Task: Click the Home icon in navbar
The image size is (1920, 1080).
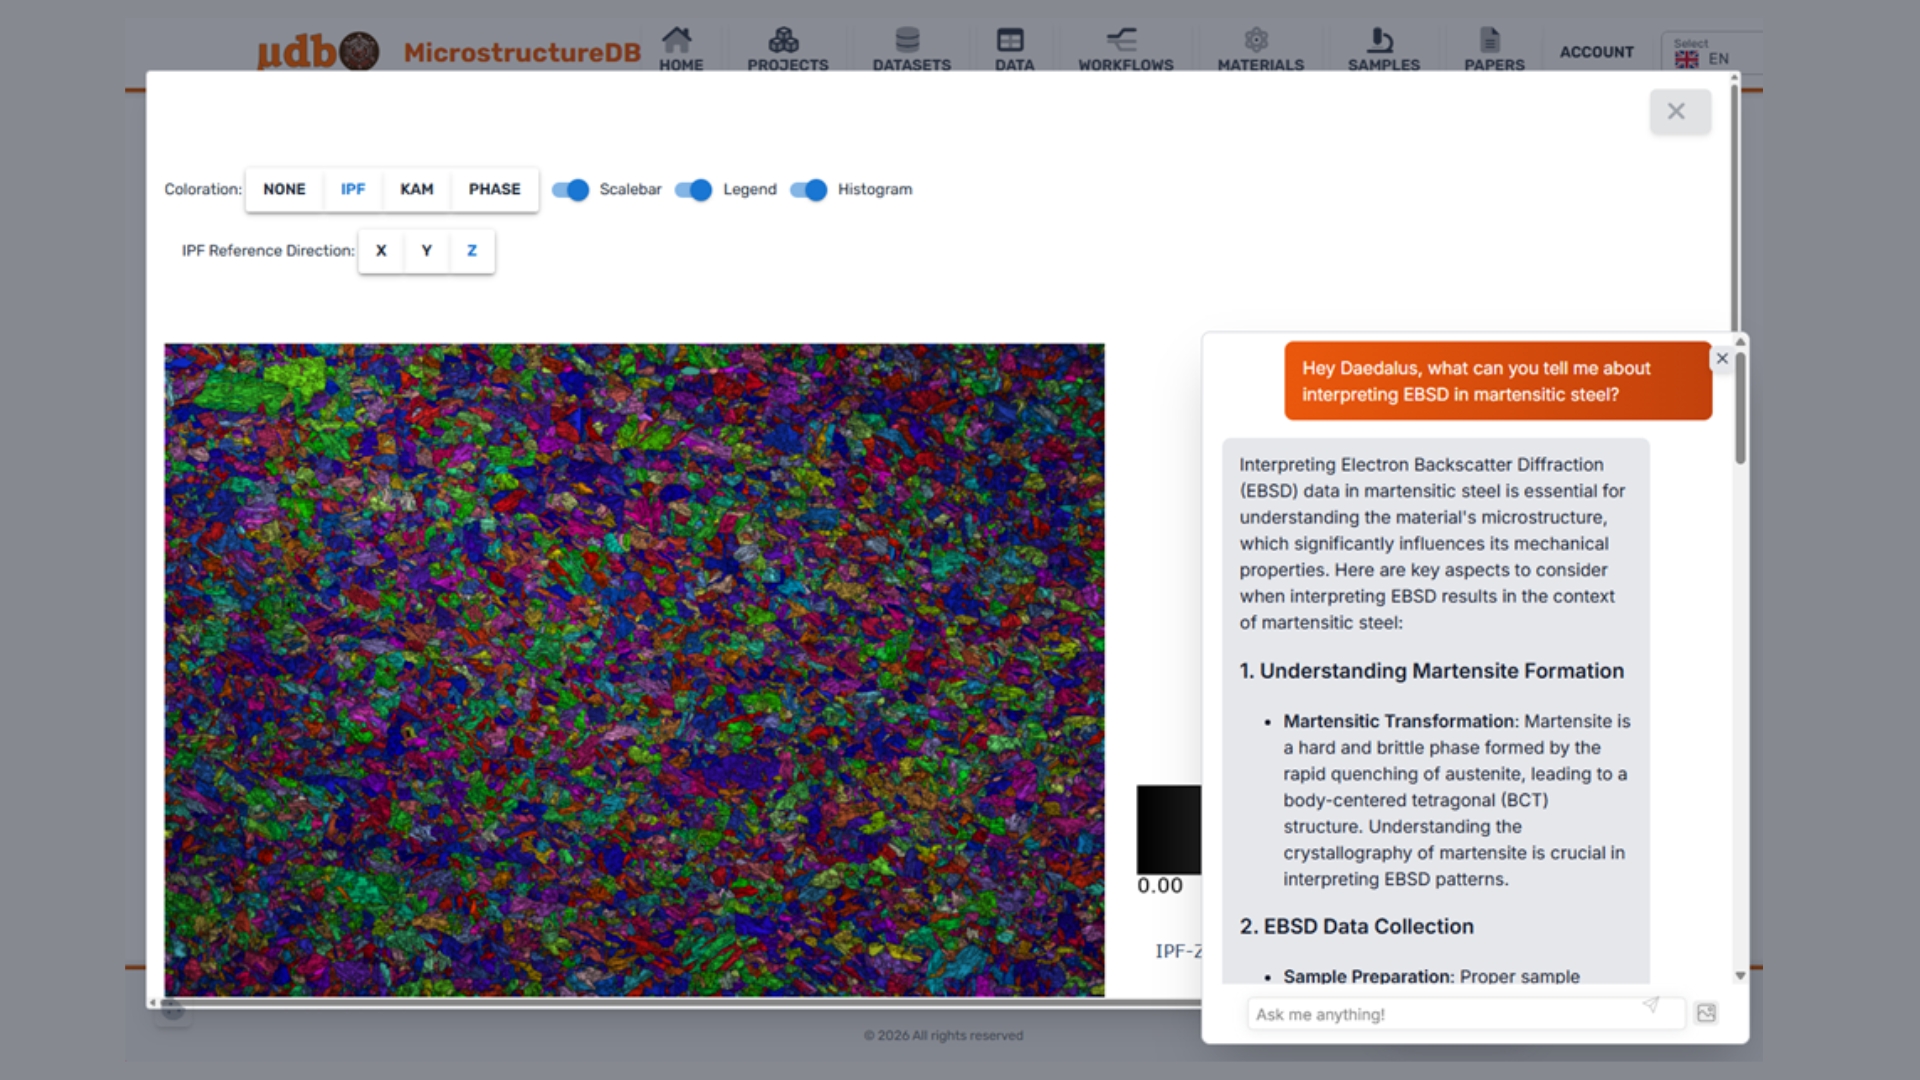Action: 677,40
